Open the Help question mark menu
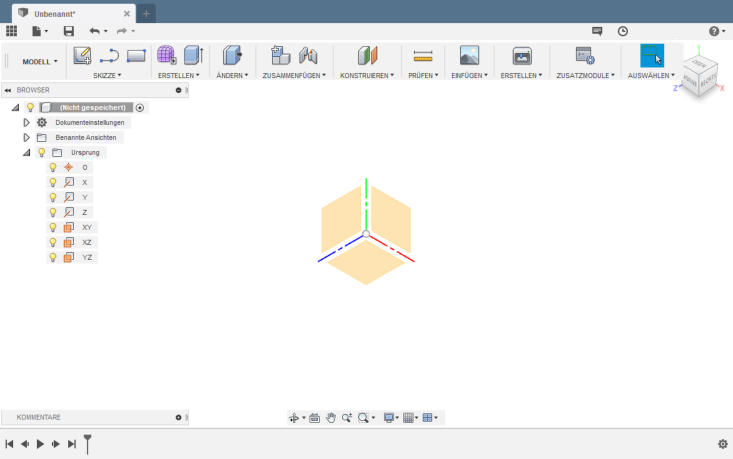This screenshot has height=459, width=733. point(717,31)
